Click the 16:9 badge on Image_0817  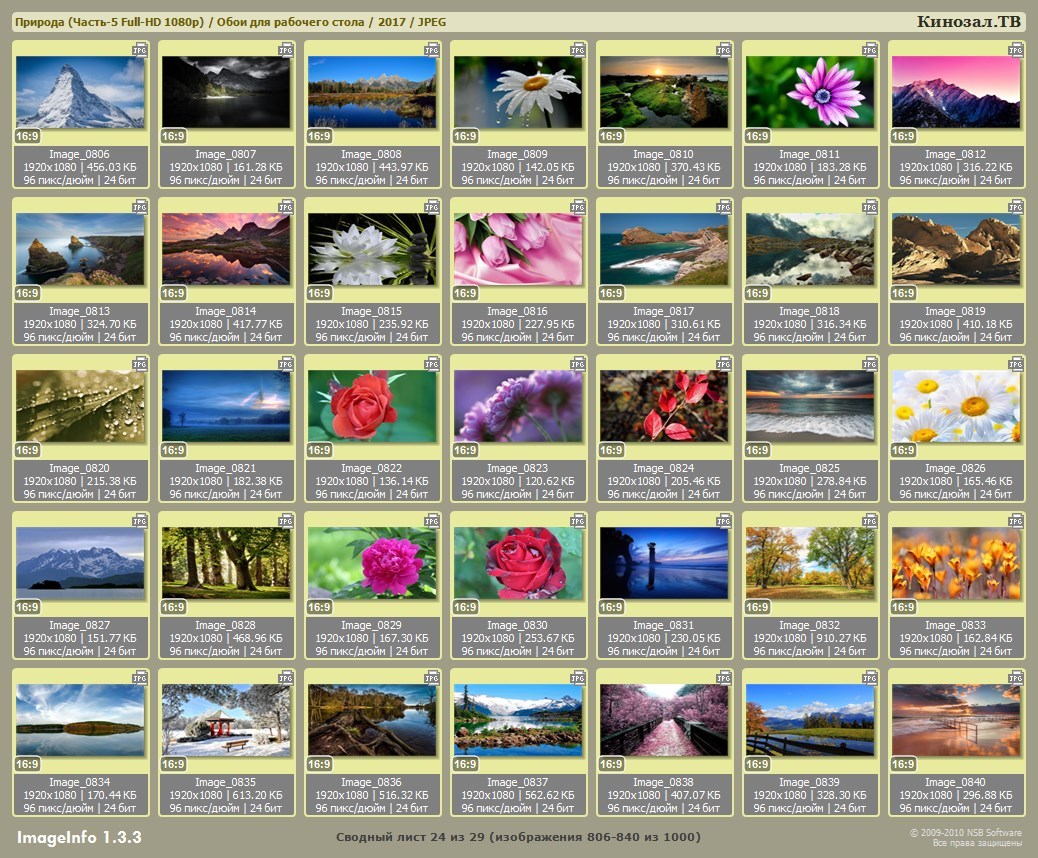click(x=611, y=293)
